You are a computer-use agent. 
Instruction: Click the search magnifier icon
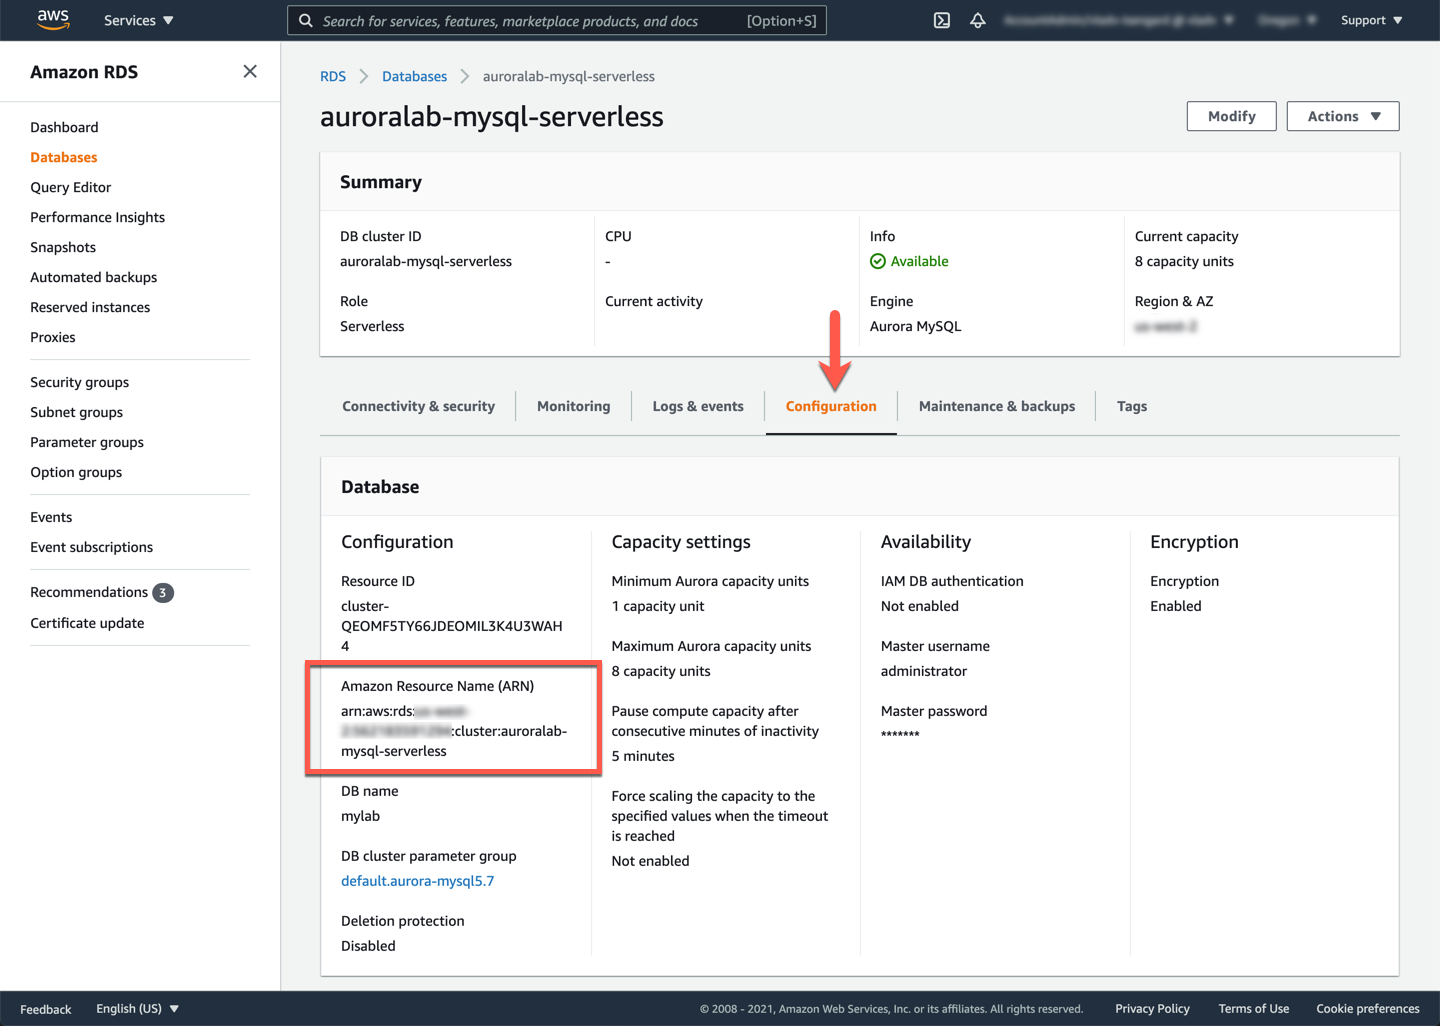(306, 21)
